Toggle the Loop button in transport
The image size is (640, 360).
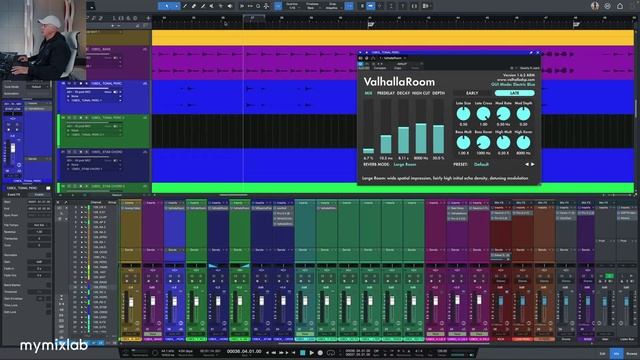[x=331, y=352]
